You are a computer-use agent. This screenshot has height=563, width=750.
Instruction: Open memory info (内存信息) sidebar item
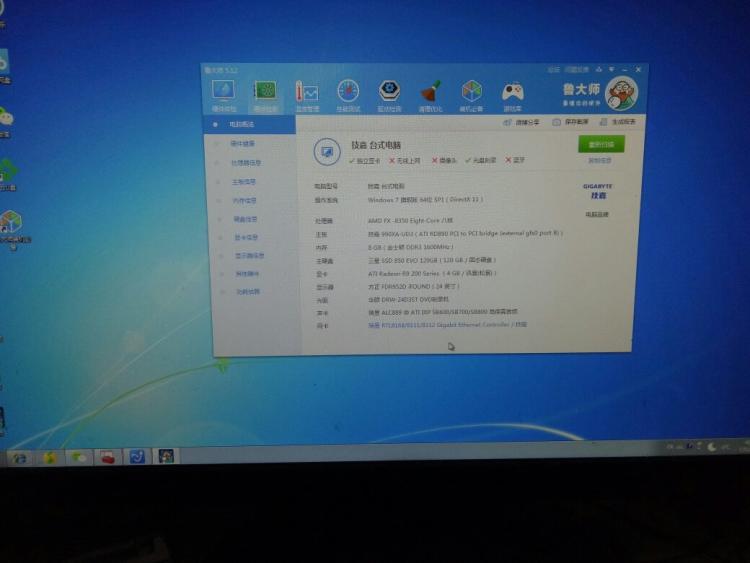click(x=245, y=200)
